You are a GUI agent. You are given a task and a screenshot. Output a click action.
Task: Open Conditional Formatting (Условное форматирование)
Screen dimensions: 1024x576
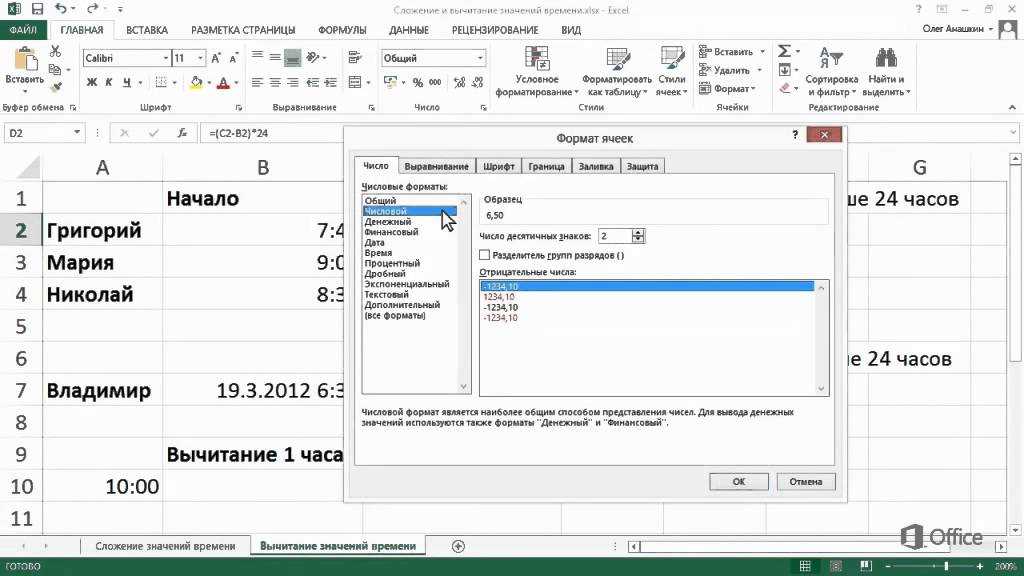coord(536,72)
